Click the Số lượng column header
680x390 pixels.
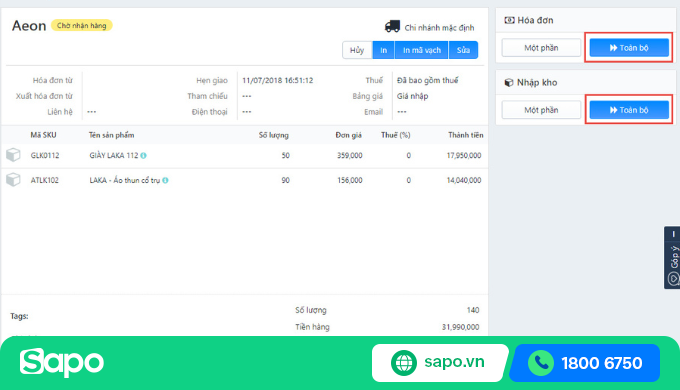coord(274,135)
